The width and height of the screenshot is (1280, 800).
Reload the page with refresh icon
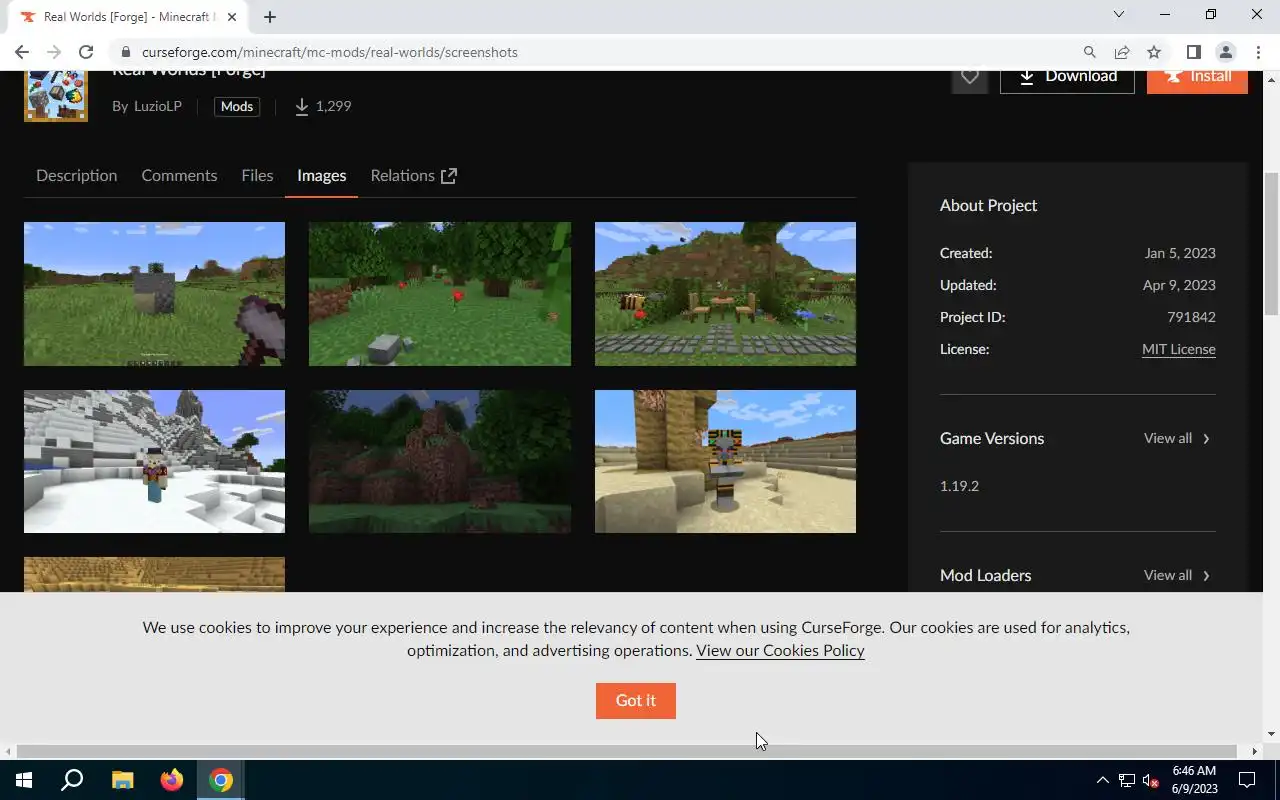[86, 52]
